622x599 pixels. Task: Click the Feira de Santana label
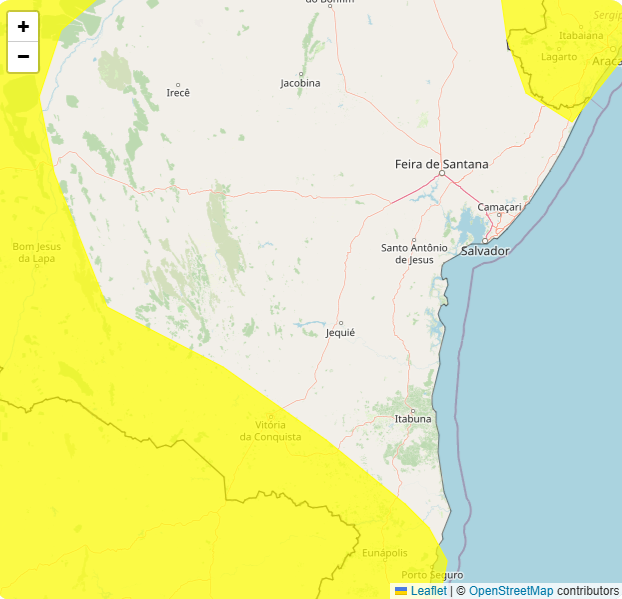point(442,163)
